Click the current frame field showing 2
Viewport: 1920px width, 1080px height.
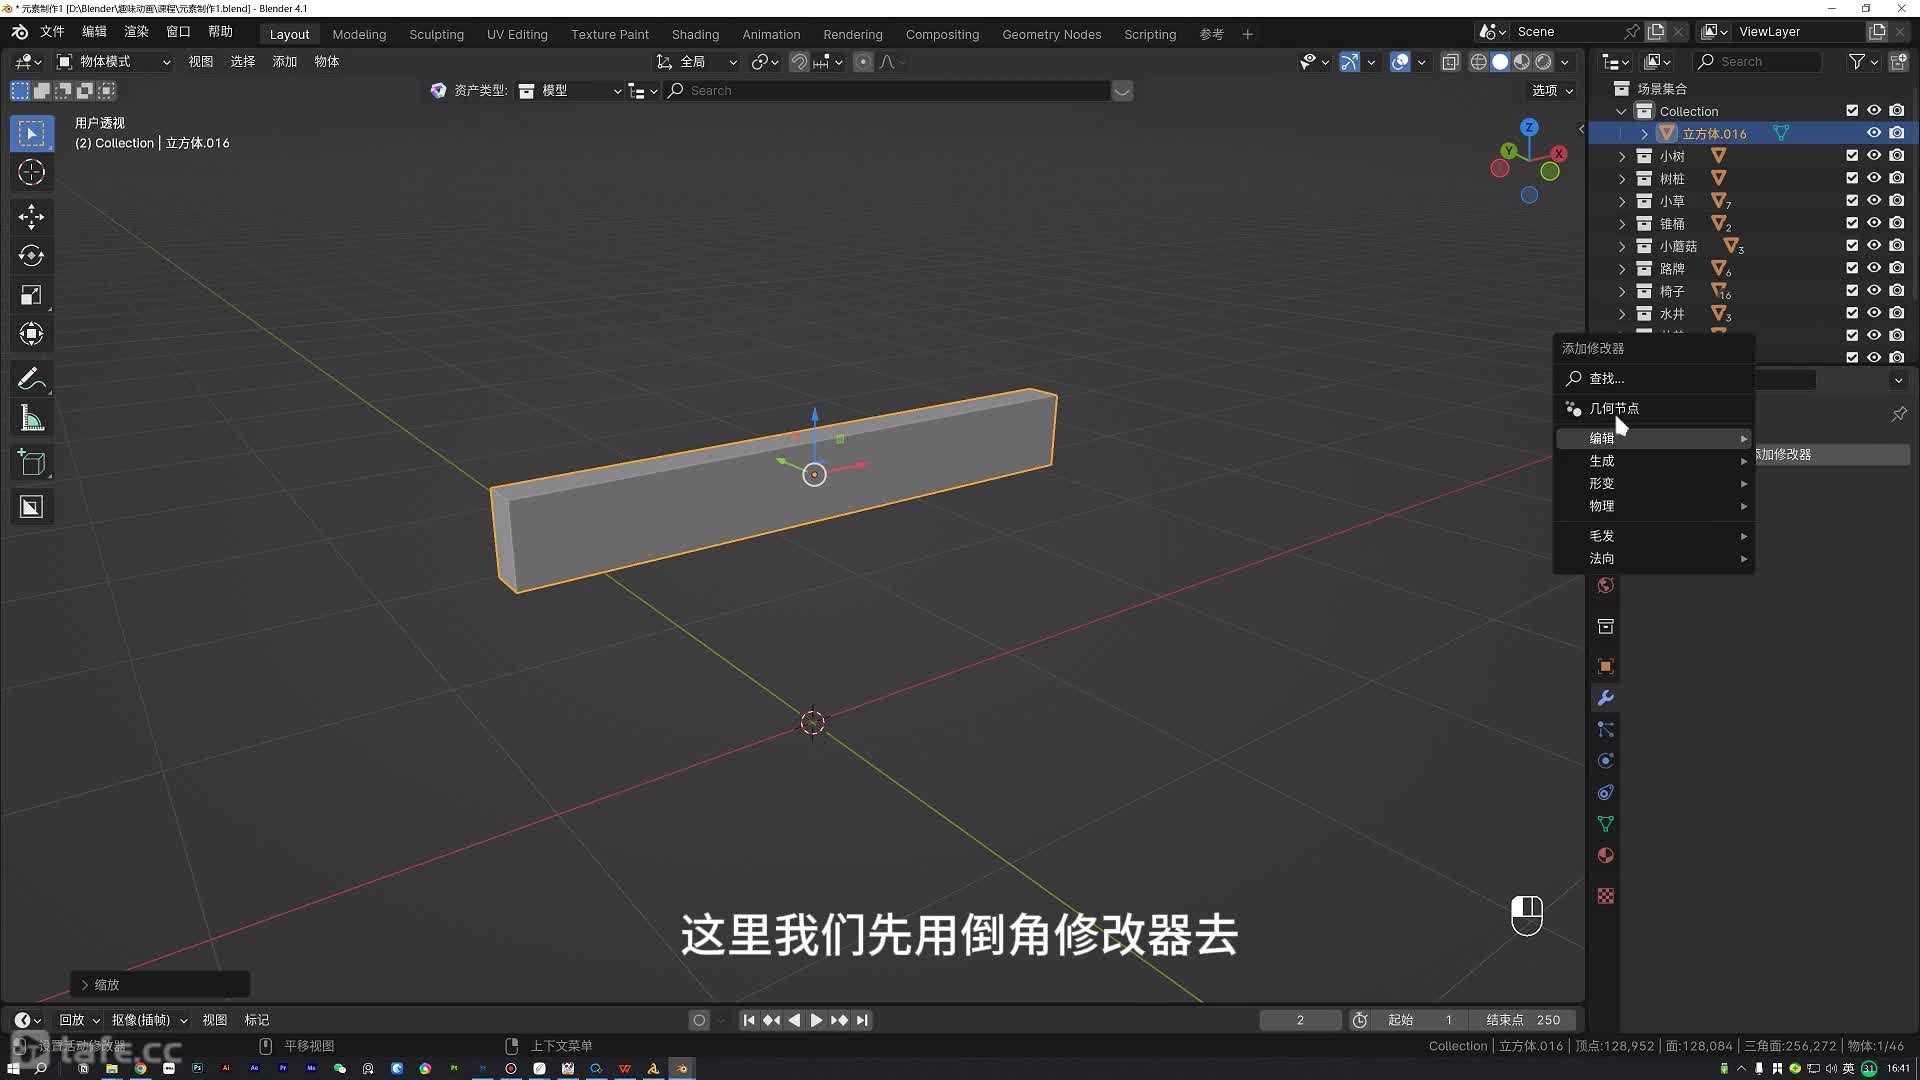(x=1300, y=1020)
